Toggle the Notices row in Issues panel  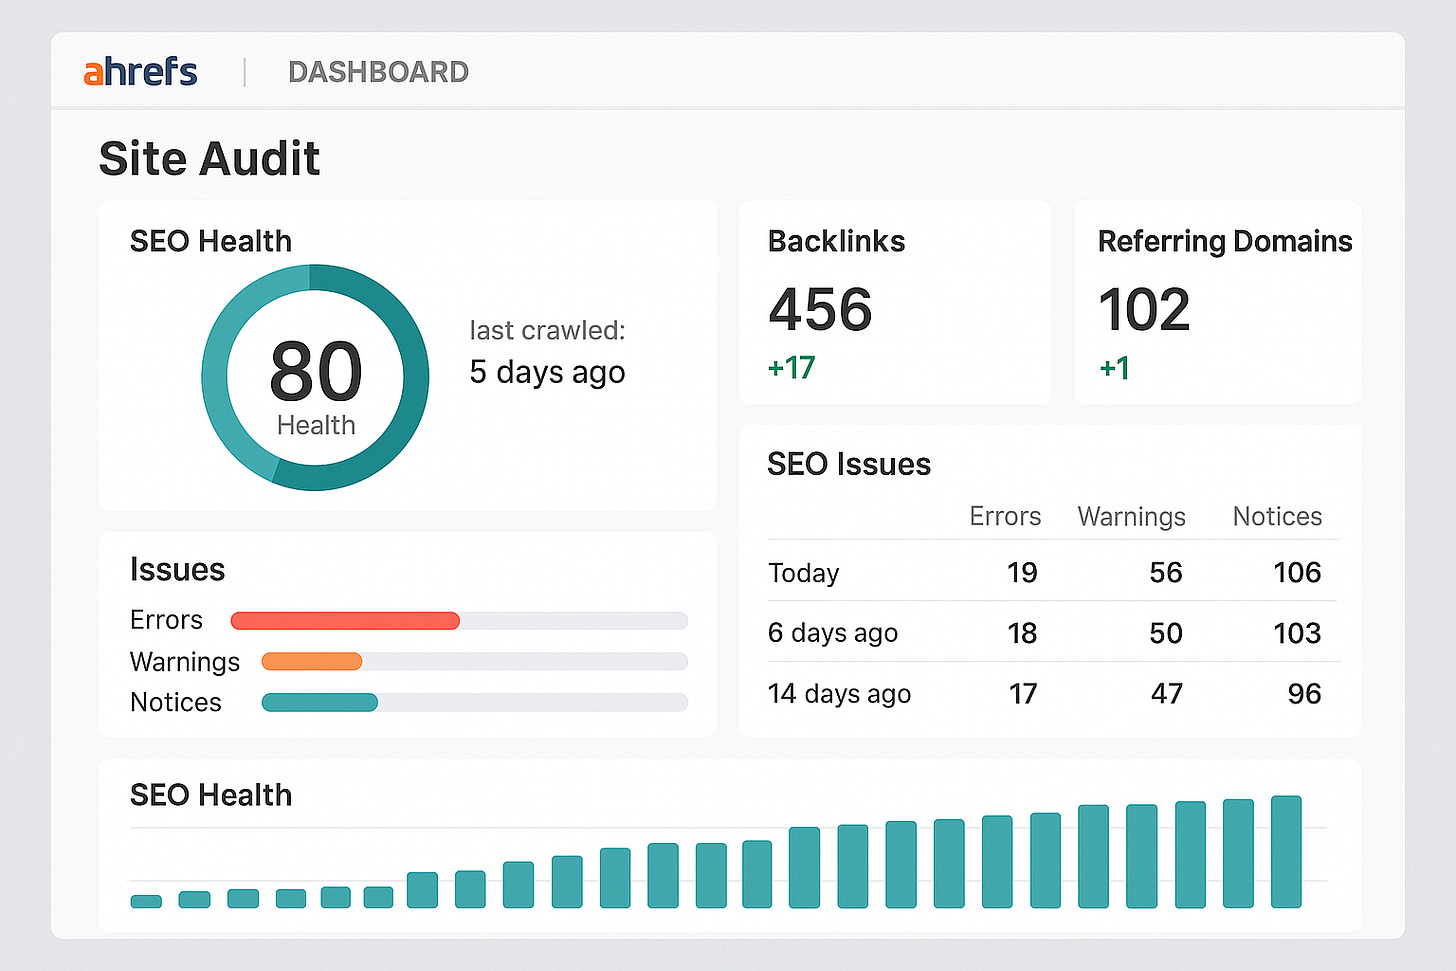pyautogui.click(x=175, y=702)
